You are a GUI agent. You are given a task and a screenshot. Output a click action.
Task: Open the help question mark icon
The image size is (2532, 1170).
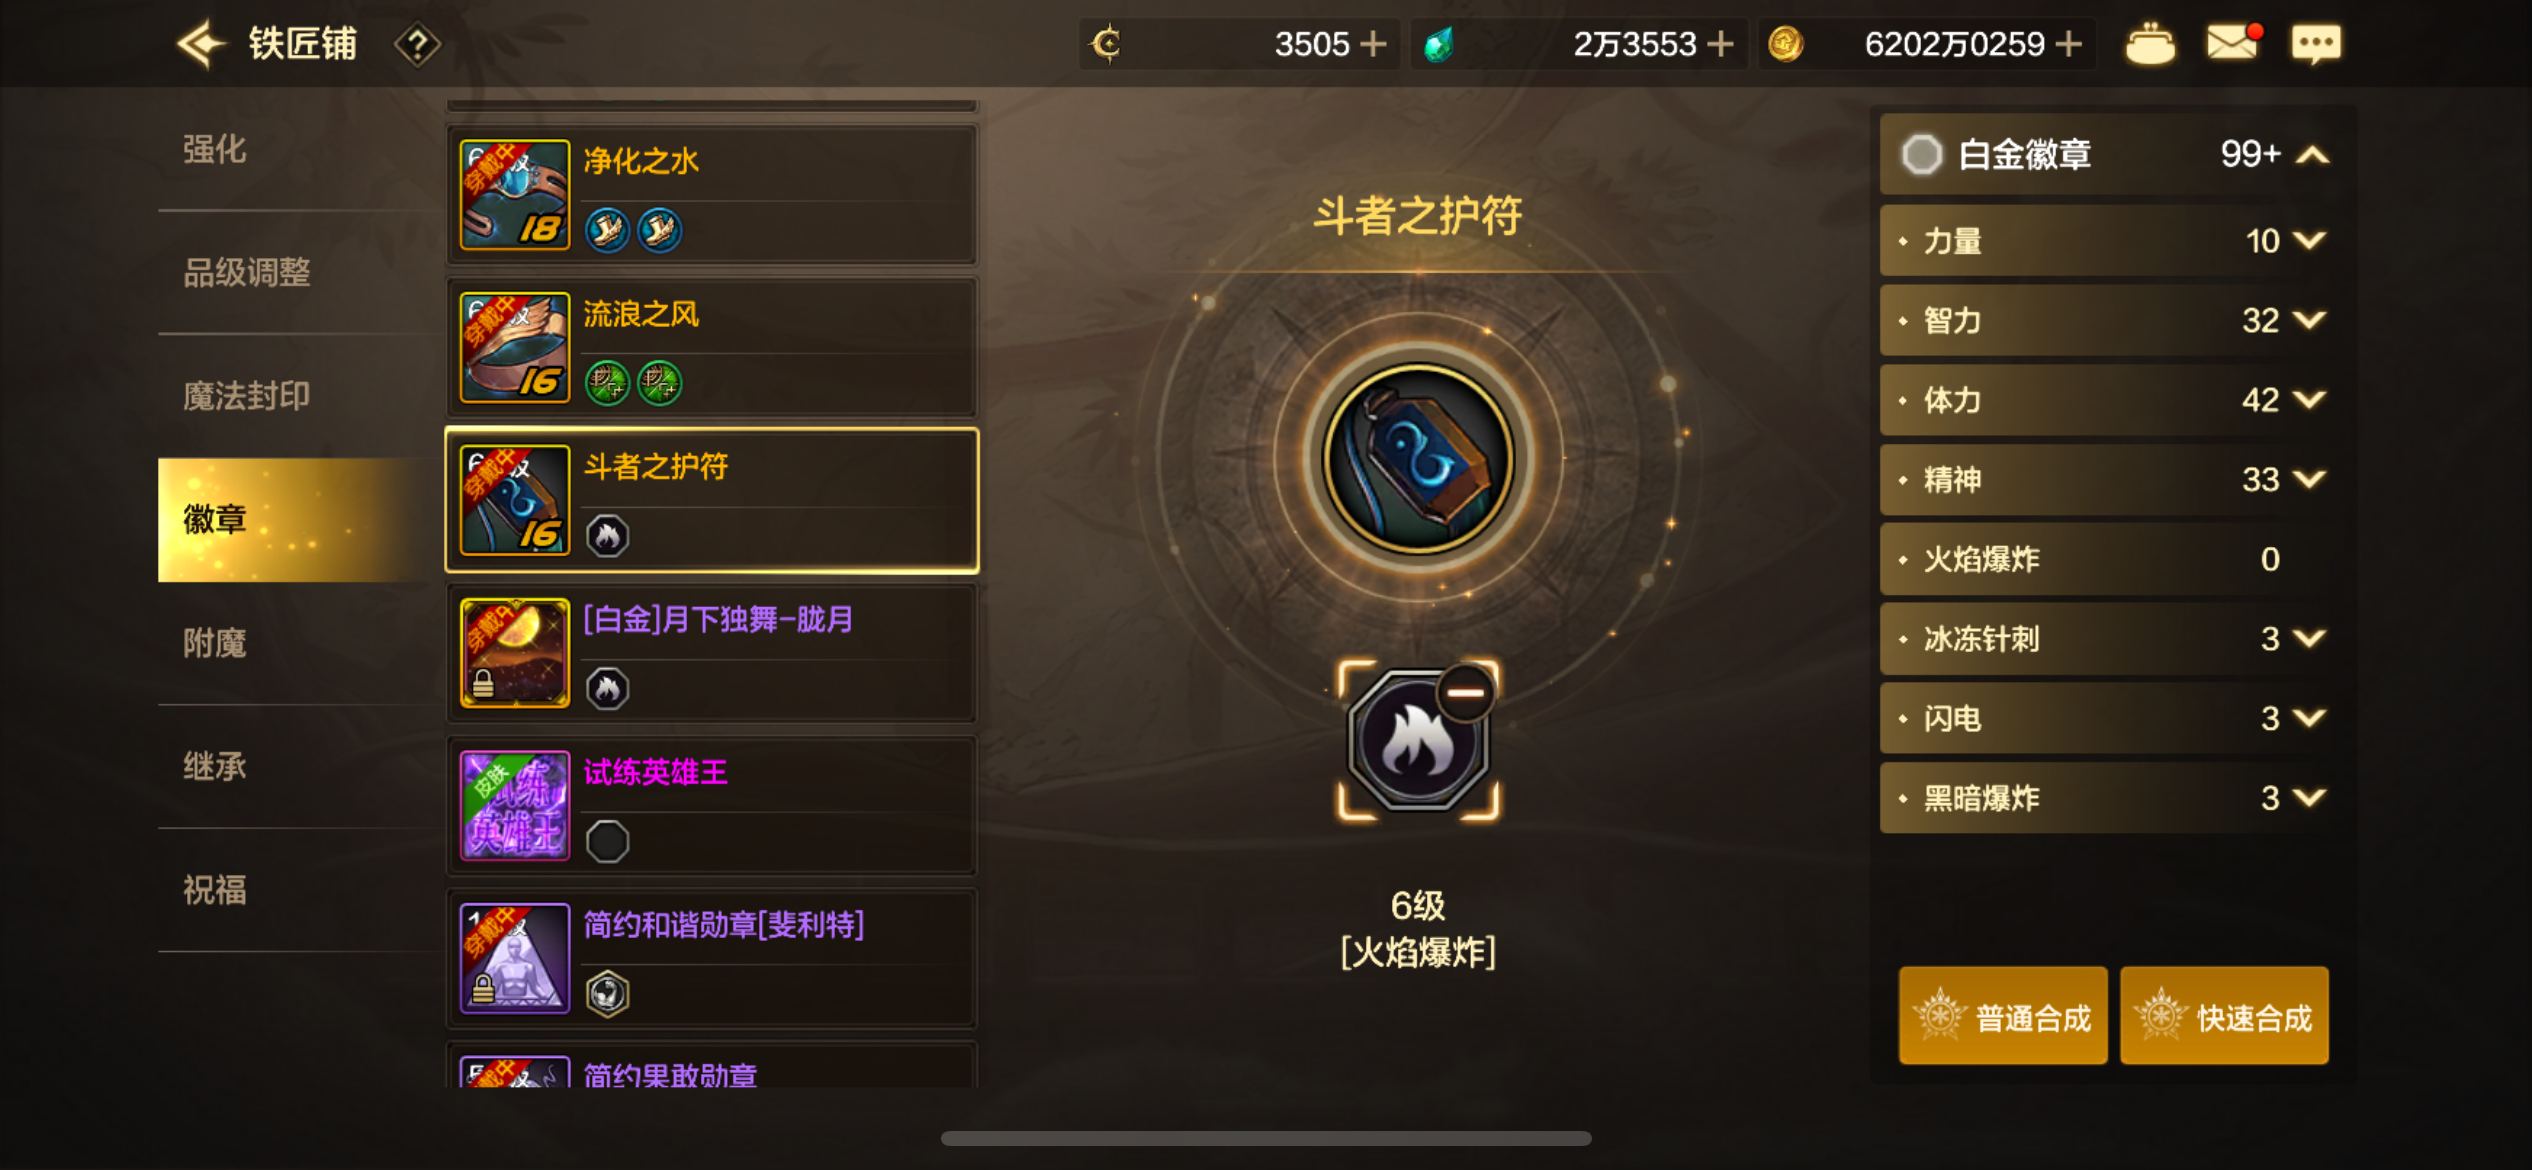(417, 44)
